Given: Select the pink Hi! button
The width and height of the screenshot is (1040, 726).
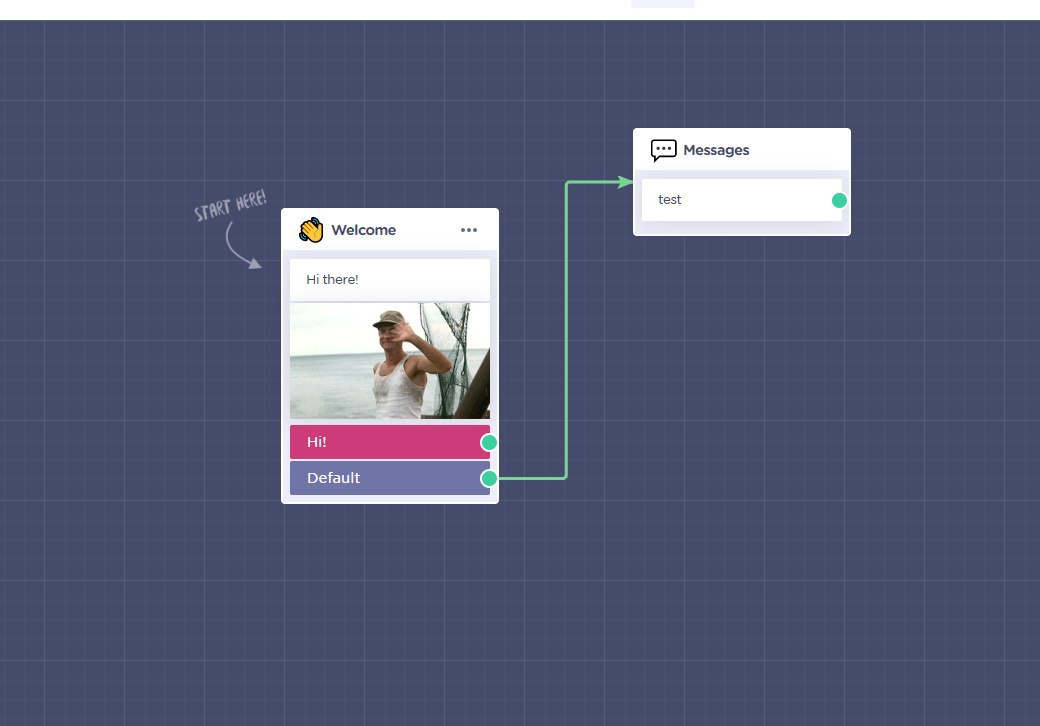Looking at the screenshot, I should [390, 442].
